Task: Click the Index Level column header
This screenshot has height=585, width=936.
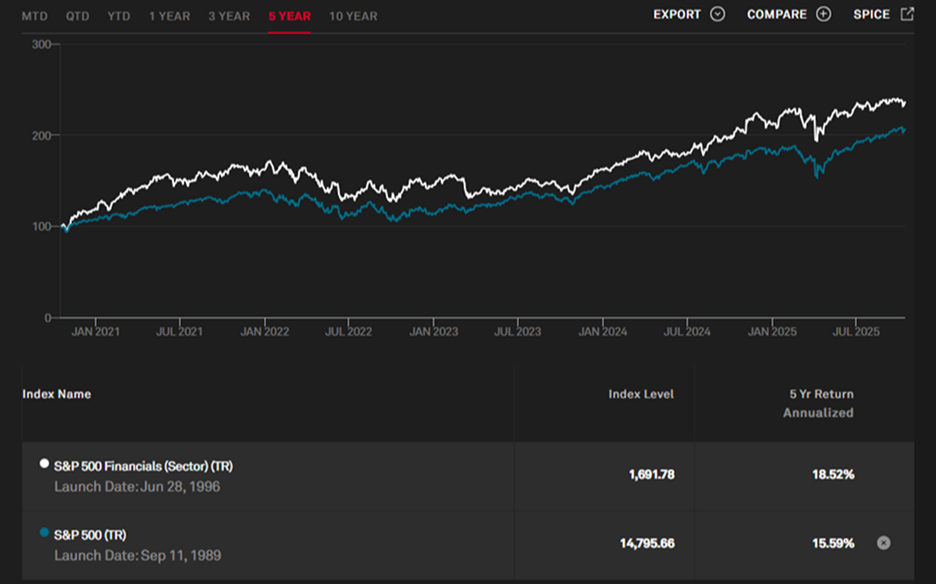Action: [x=640, y=394]
